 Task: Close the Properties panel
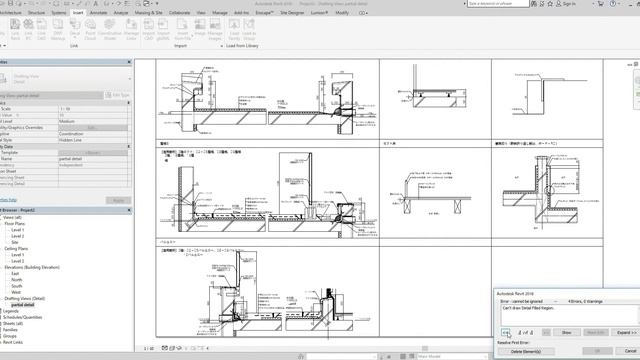click(x=129, y=62)
